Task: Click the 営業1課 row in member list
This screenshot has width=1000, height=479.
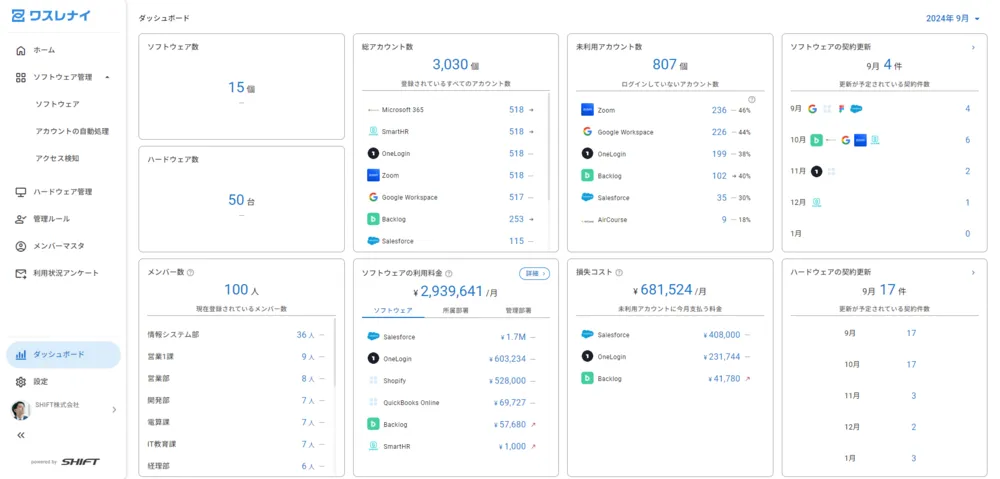Action: click(x=237, y=357)
